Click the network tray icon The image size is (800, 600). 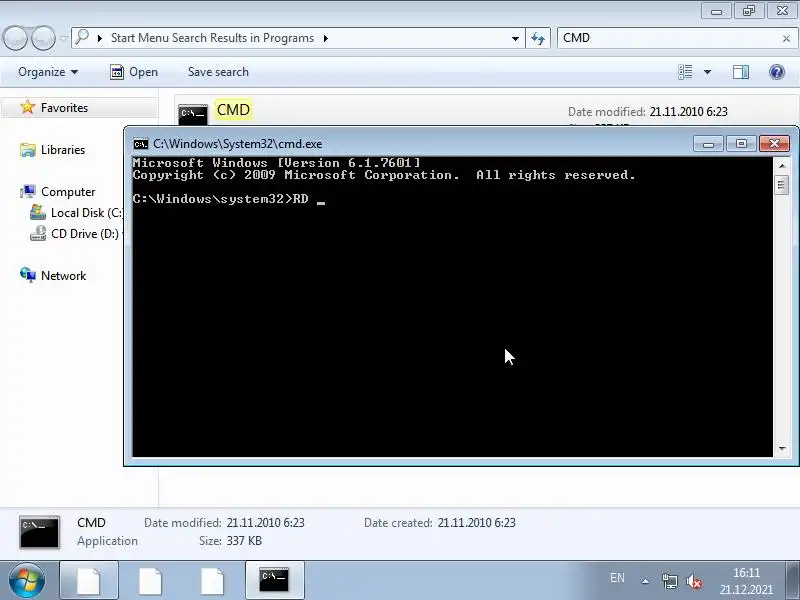[x=669, y=581]
